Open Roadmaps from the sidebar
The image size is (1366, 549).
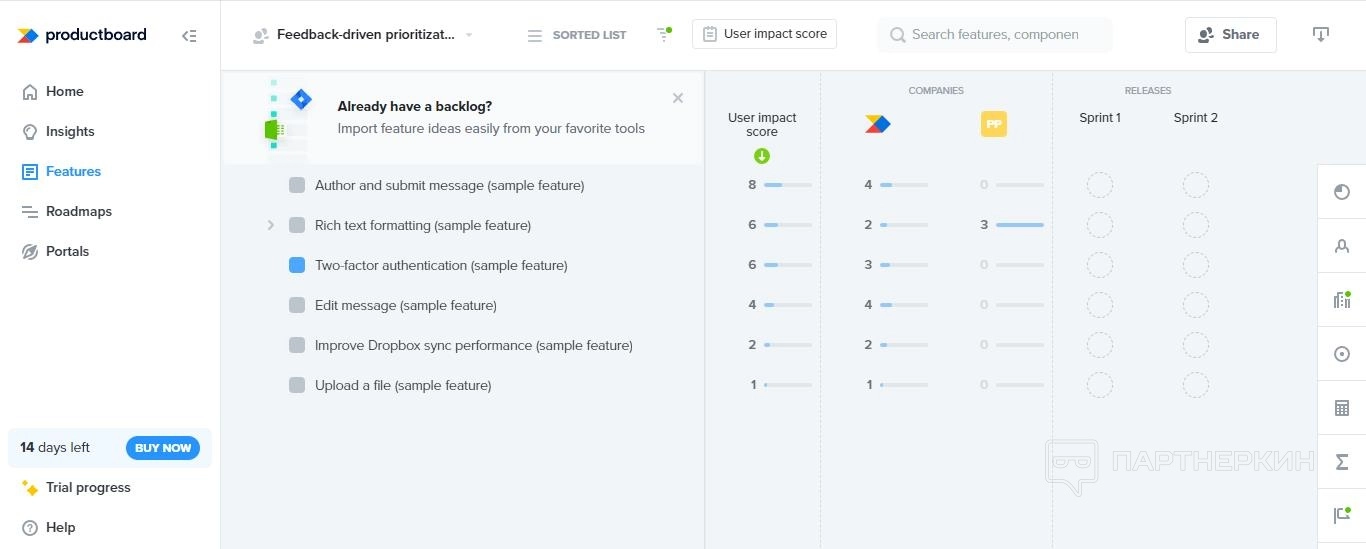[78, 211]
